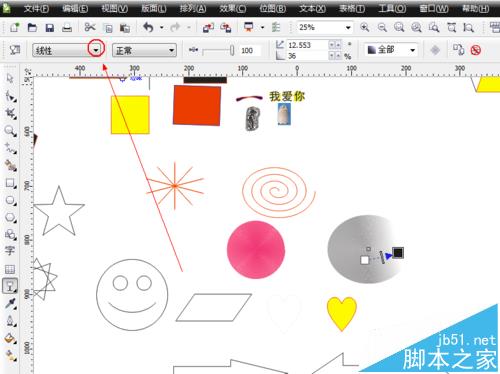Click the Print icon
Screen dimensions: 500x374
click(x=67, y=28)
